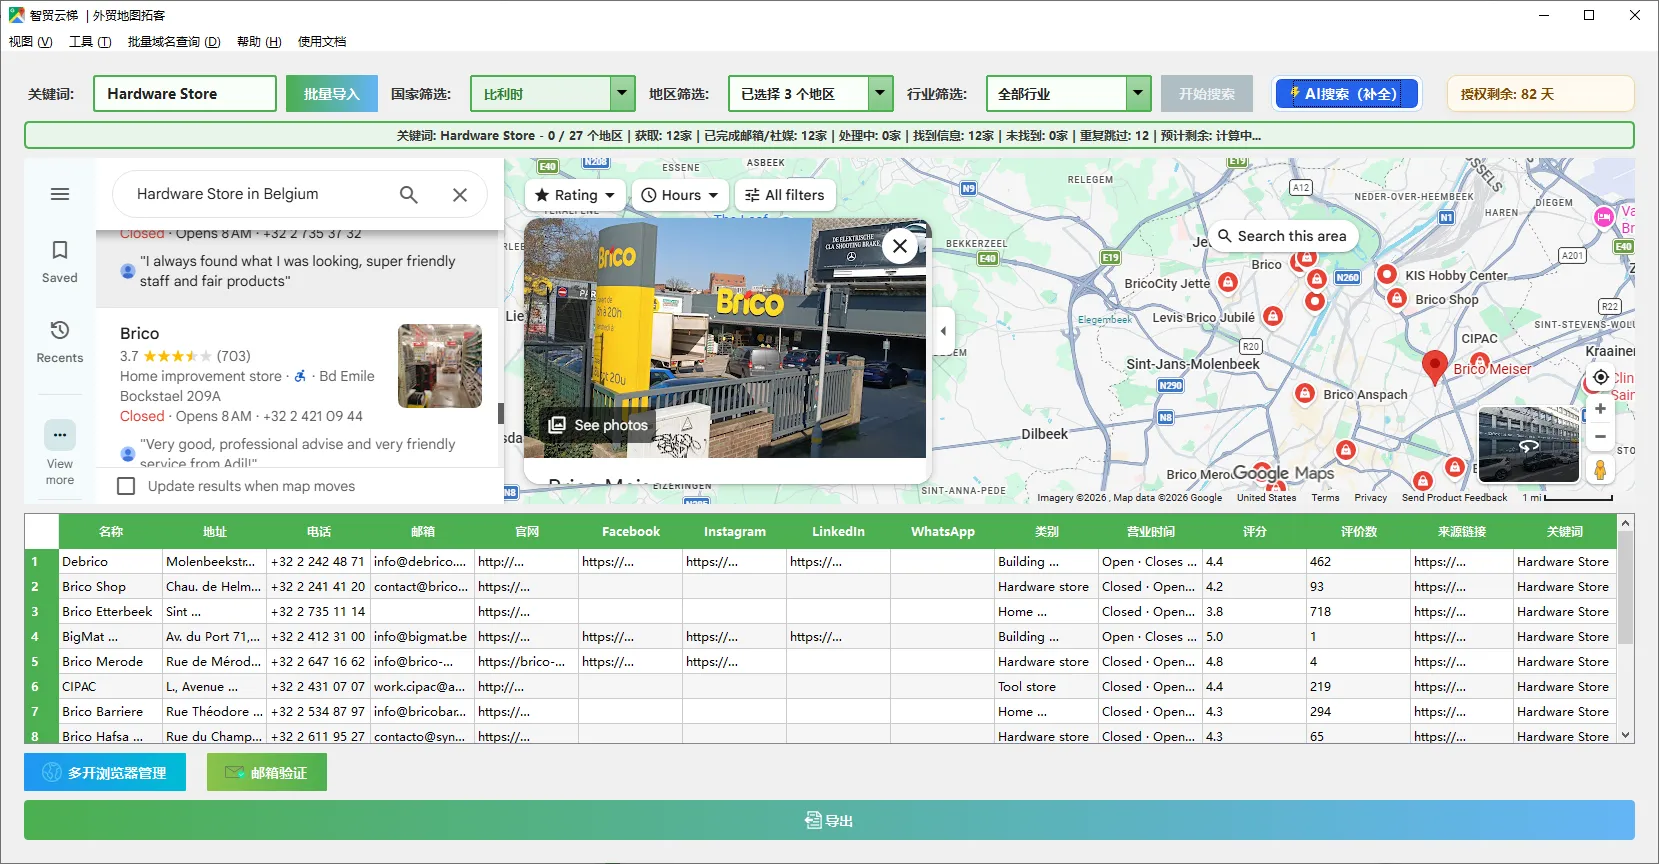Click the BricoCity Jette map pin

pos(1228,282)
